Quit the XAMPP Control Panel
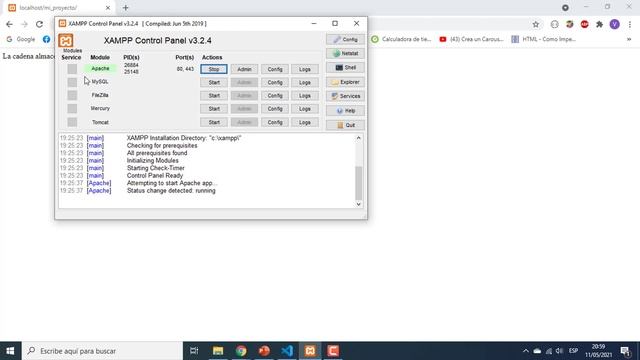 345,125
